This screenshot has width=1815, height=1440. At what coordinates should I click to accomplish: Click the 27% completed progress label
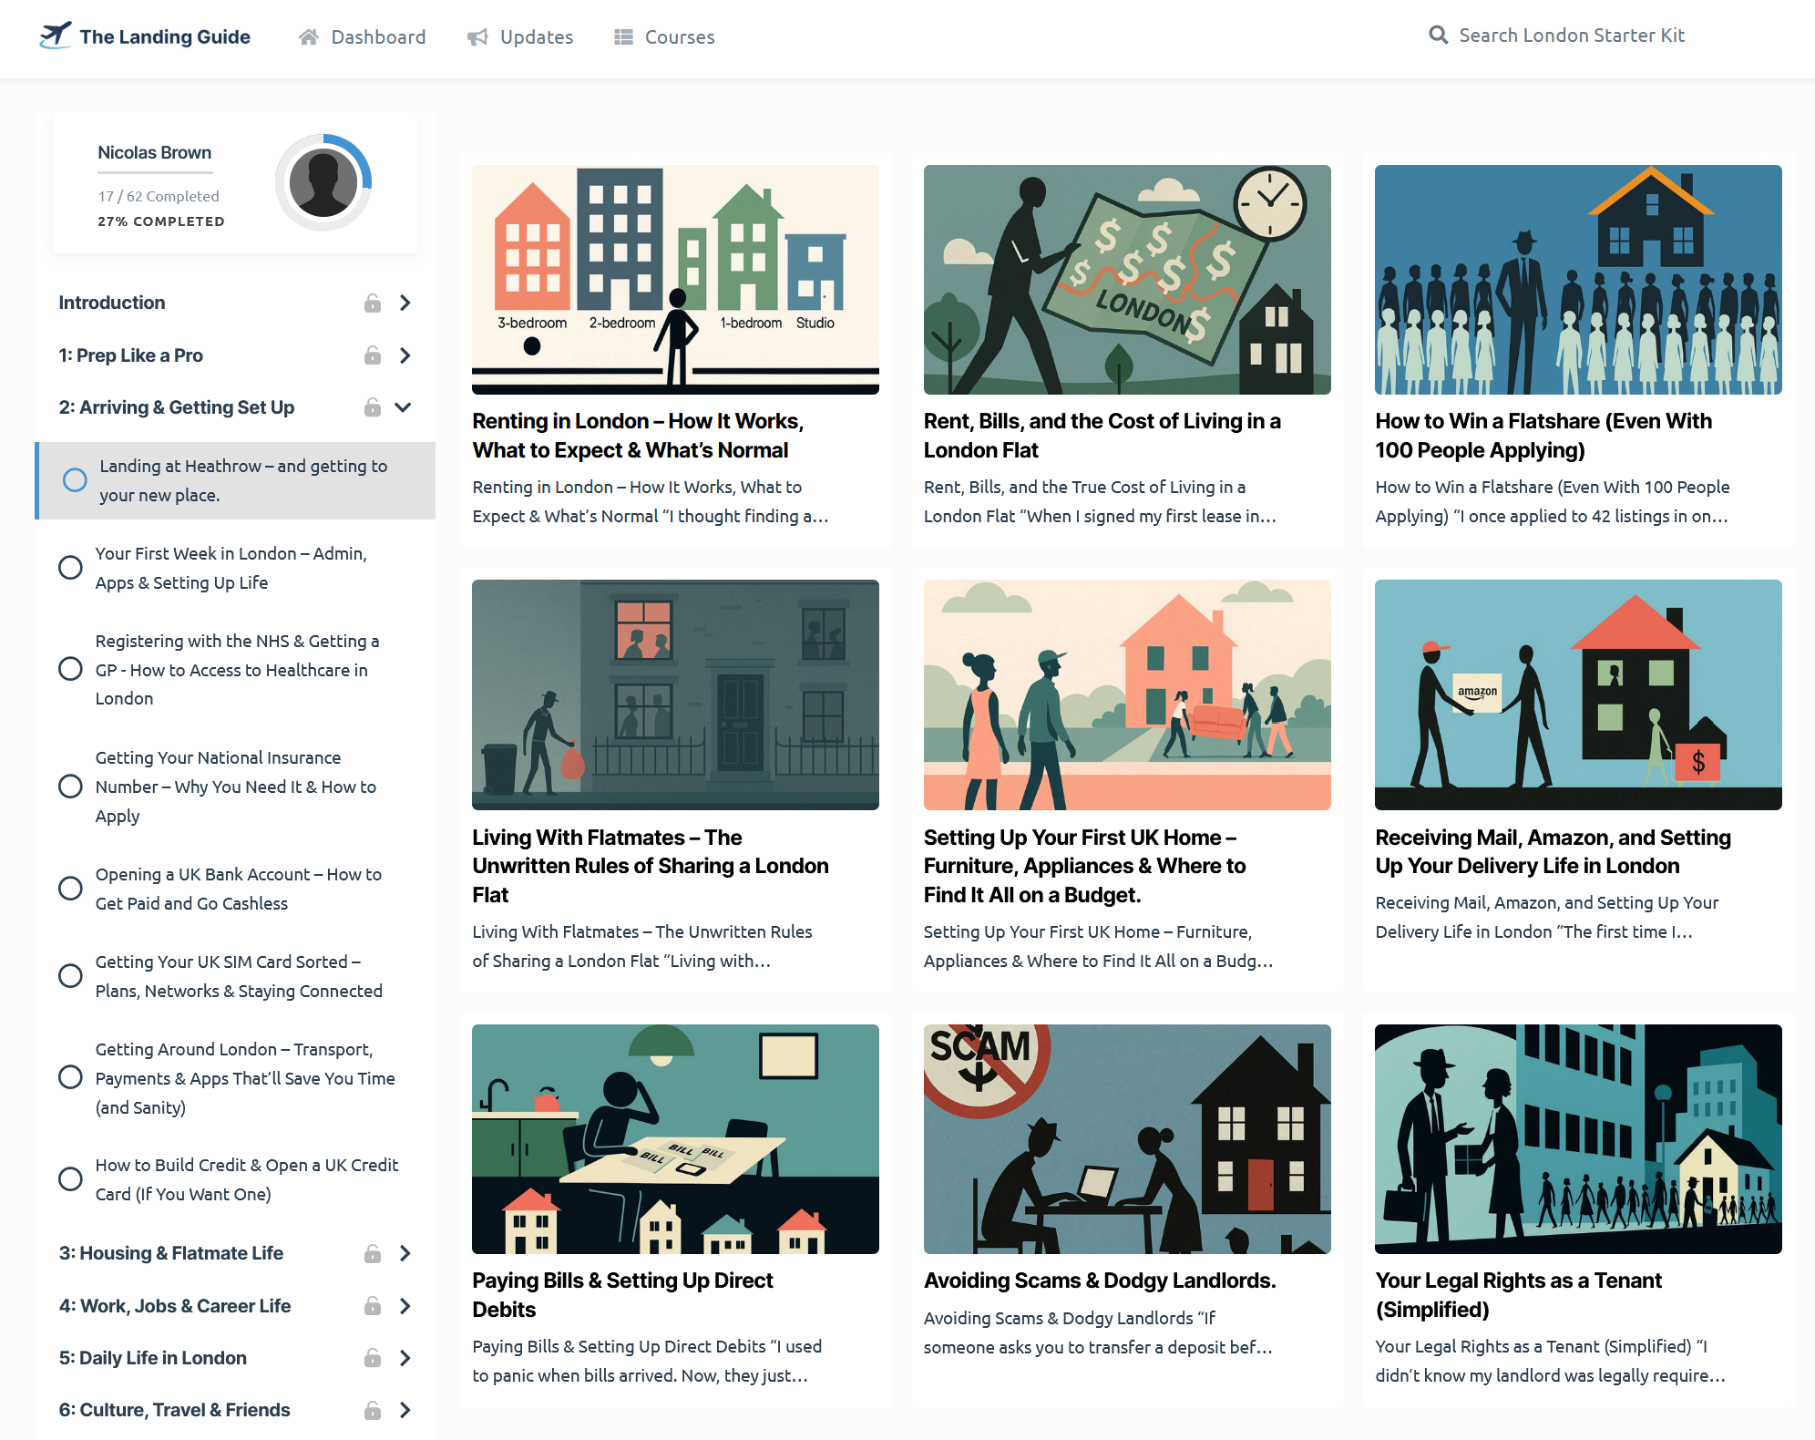pyautogui.click(x=161, y=221)
